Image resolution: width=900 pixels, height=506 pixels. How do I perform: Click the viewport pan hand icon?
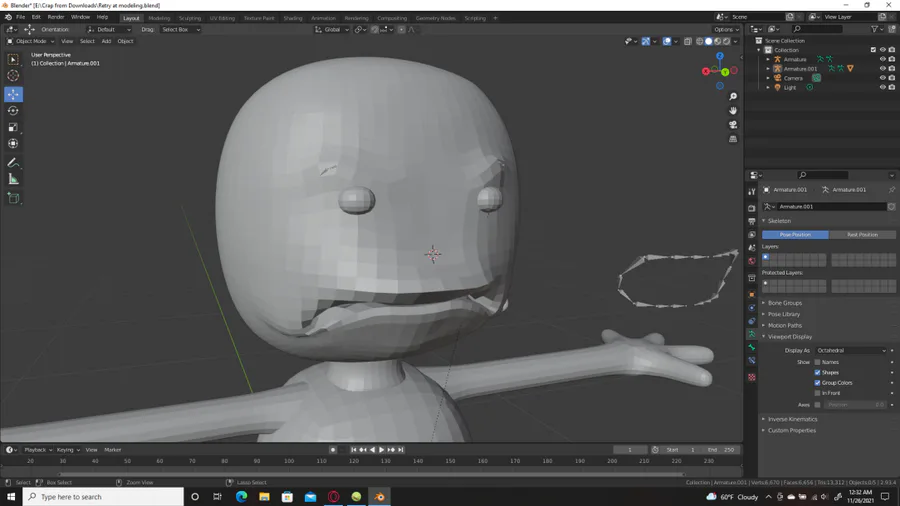pos(733,110)
